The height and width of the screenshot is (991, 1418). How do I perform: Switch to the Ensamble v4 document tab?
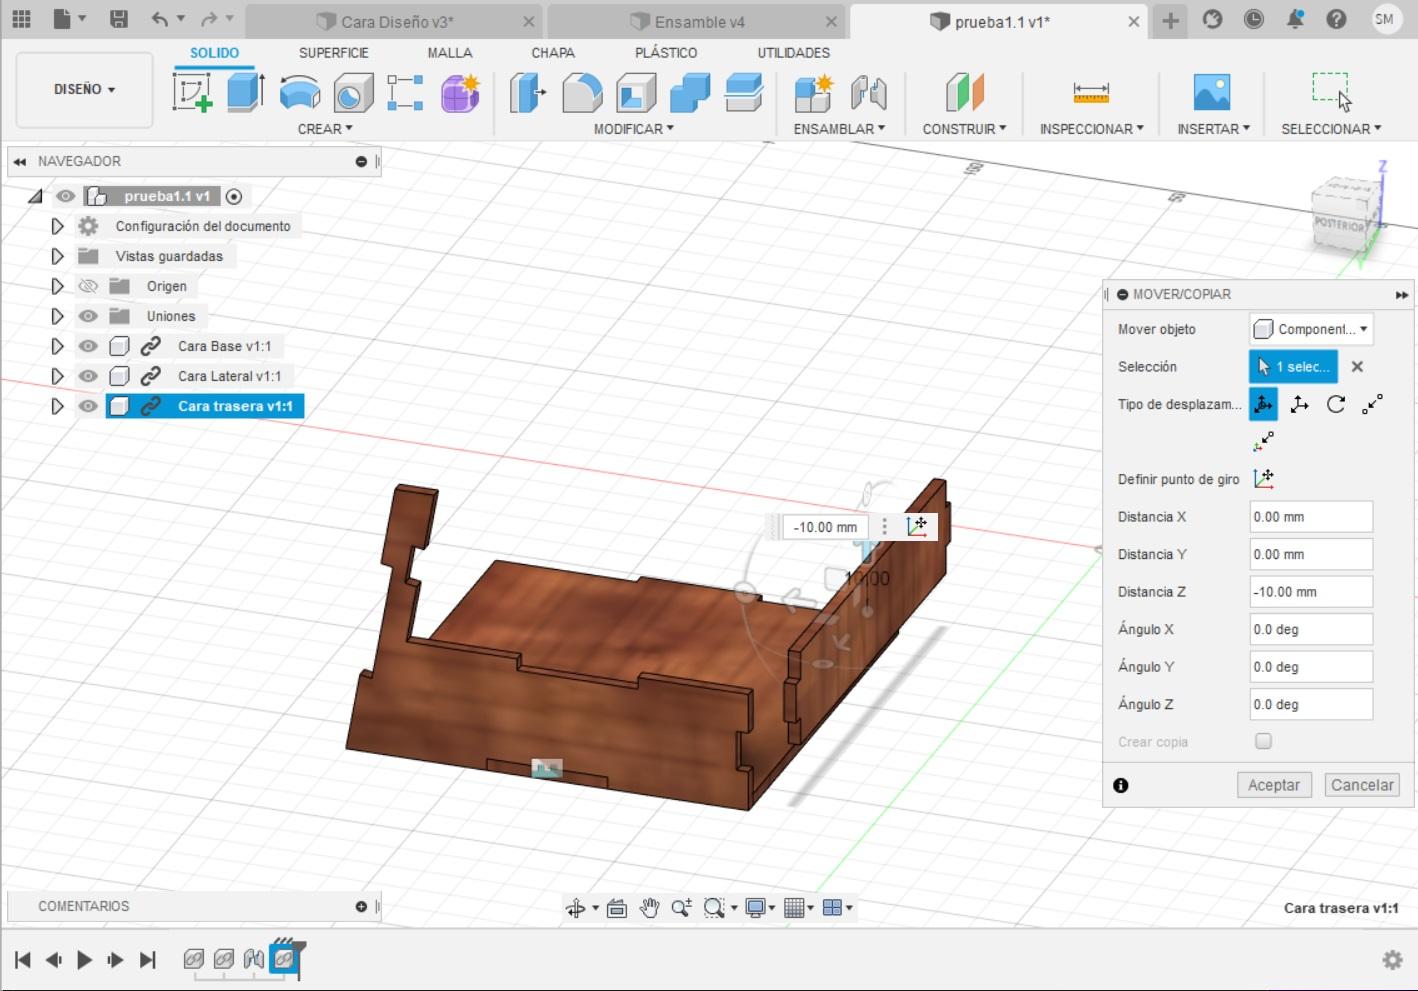pos(699,22)
